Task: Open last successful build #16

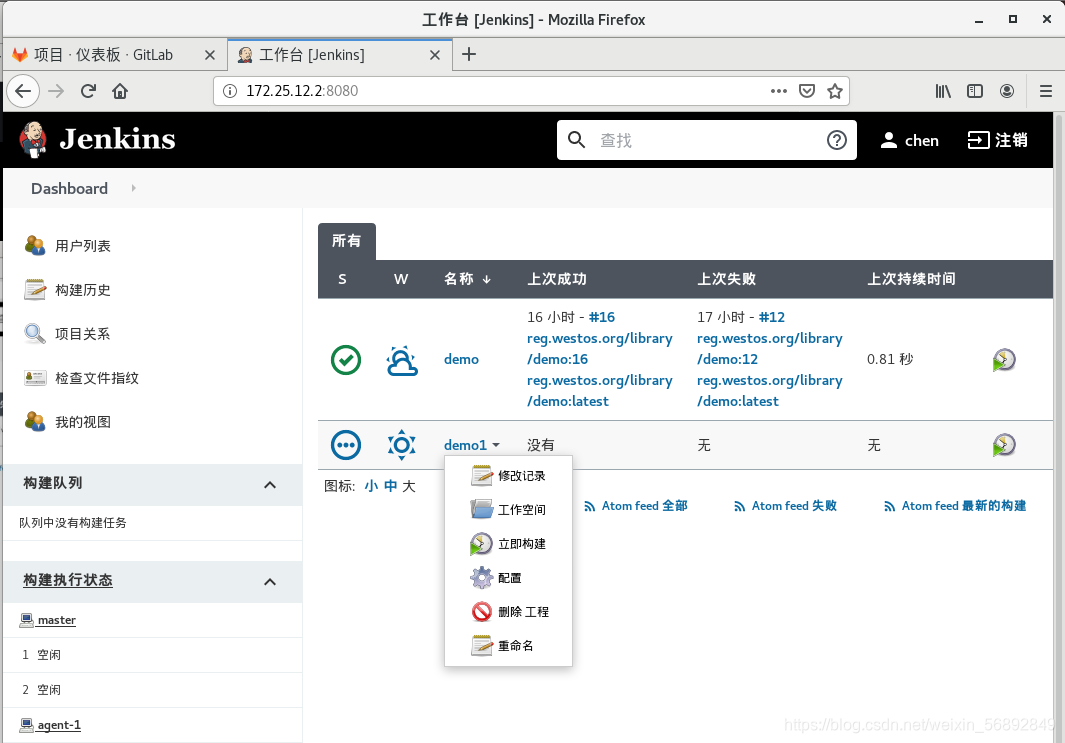Action: click(602, 317)
